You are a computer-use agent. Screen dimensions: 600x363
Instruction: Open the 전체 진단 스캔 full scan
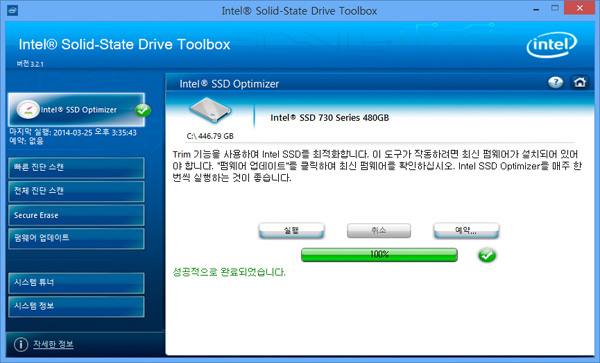coord(76,191)
